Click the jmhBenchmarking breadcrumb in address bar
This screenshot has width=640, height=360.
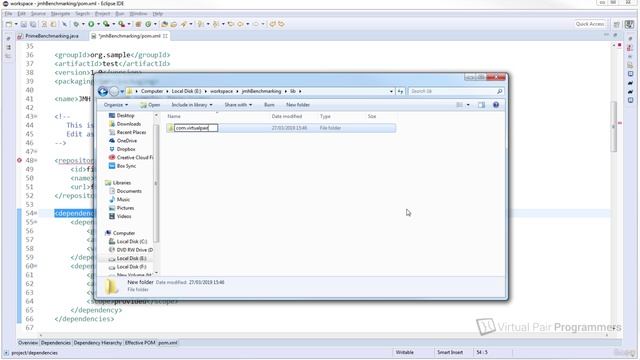tap(261, 91)
